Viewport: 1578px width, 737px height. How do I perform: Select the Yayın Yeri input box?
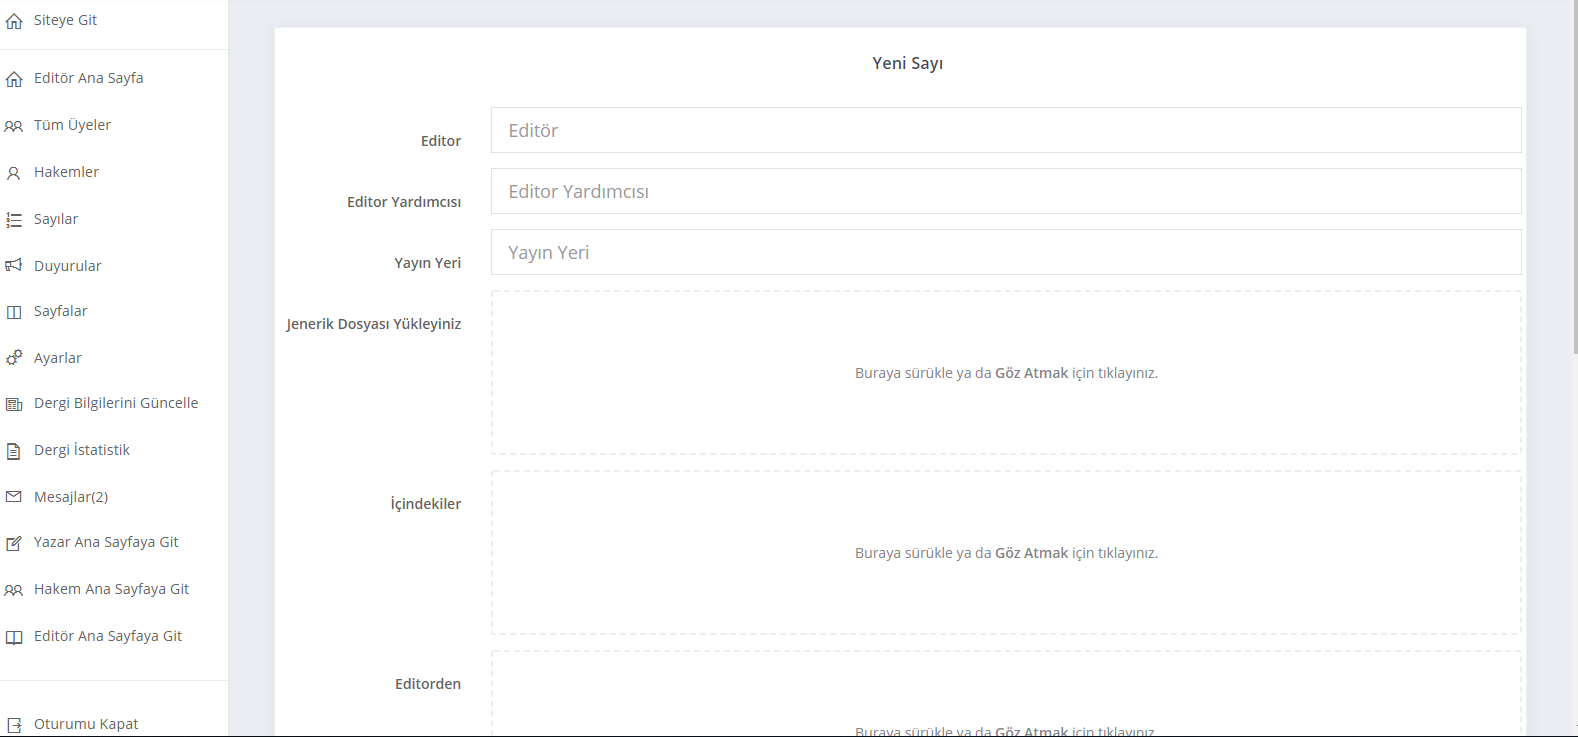coord(1005,252)
